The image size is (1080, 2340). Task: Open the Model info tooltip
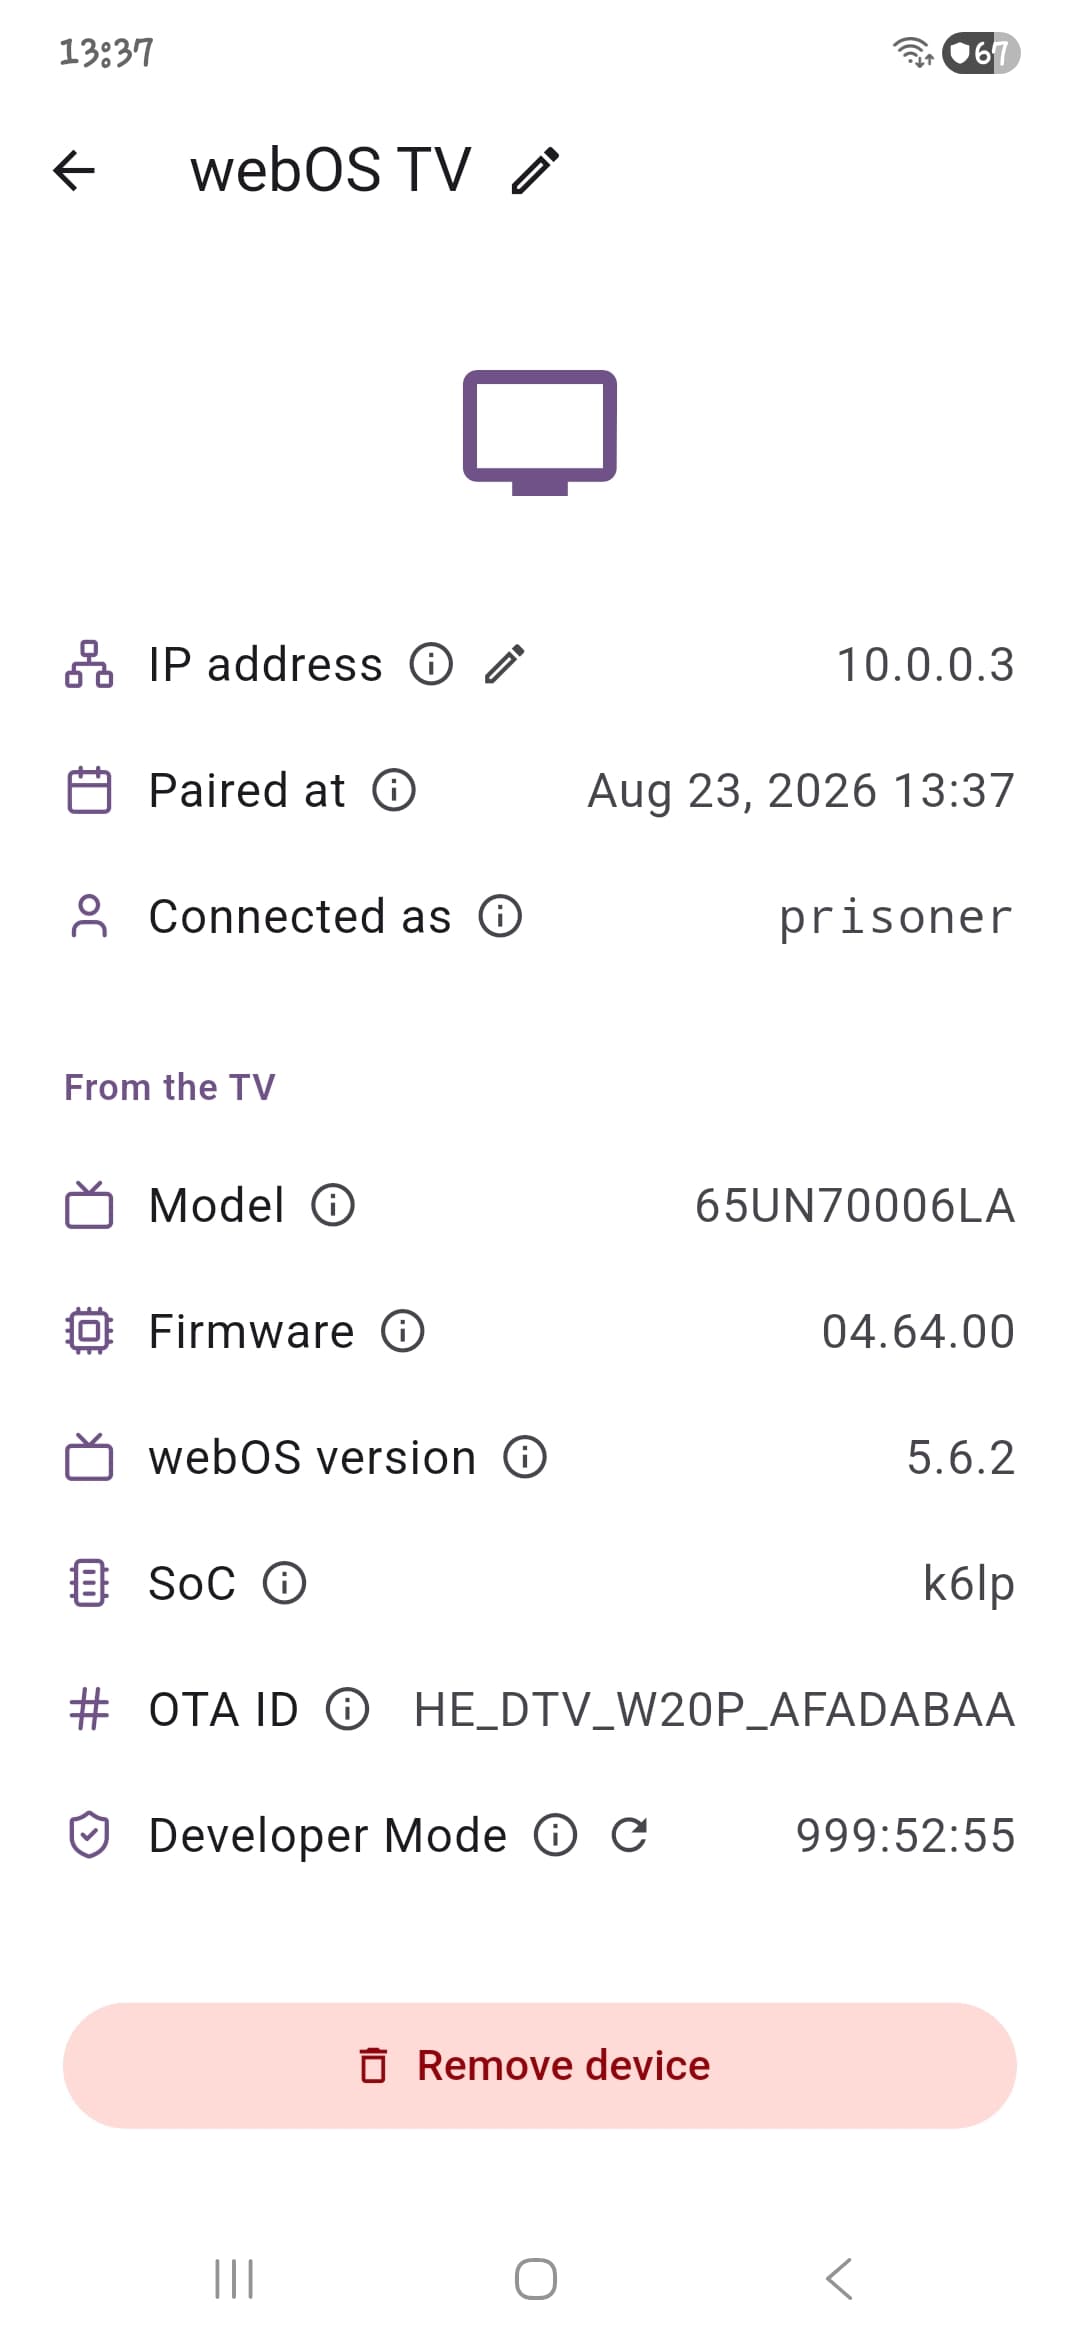[333, 1205]
